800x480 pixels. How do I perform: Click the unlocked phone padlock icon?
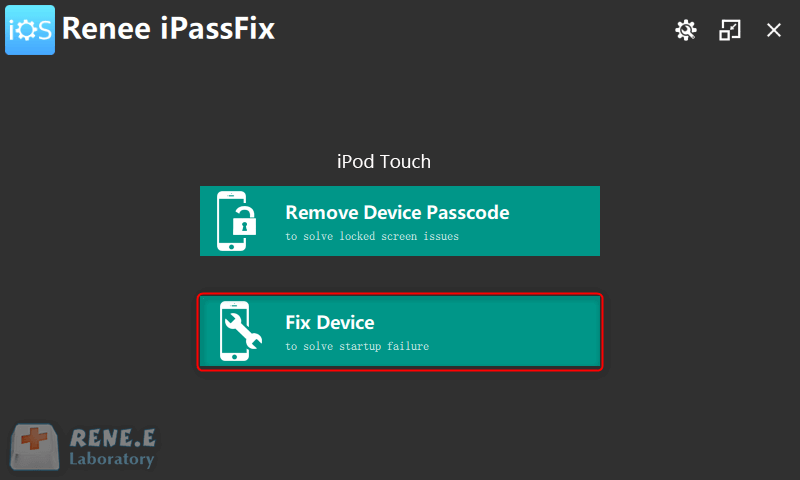pyautogui.click(x=237, y=221)
